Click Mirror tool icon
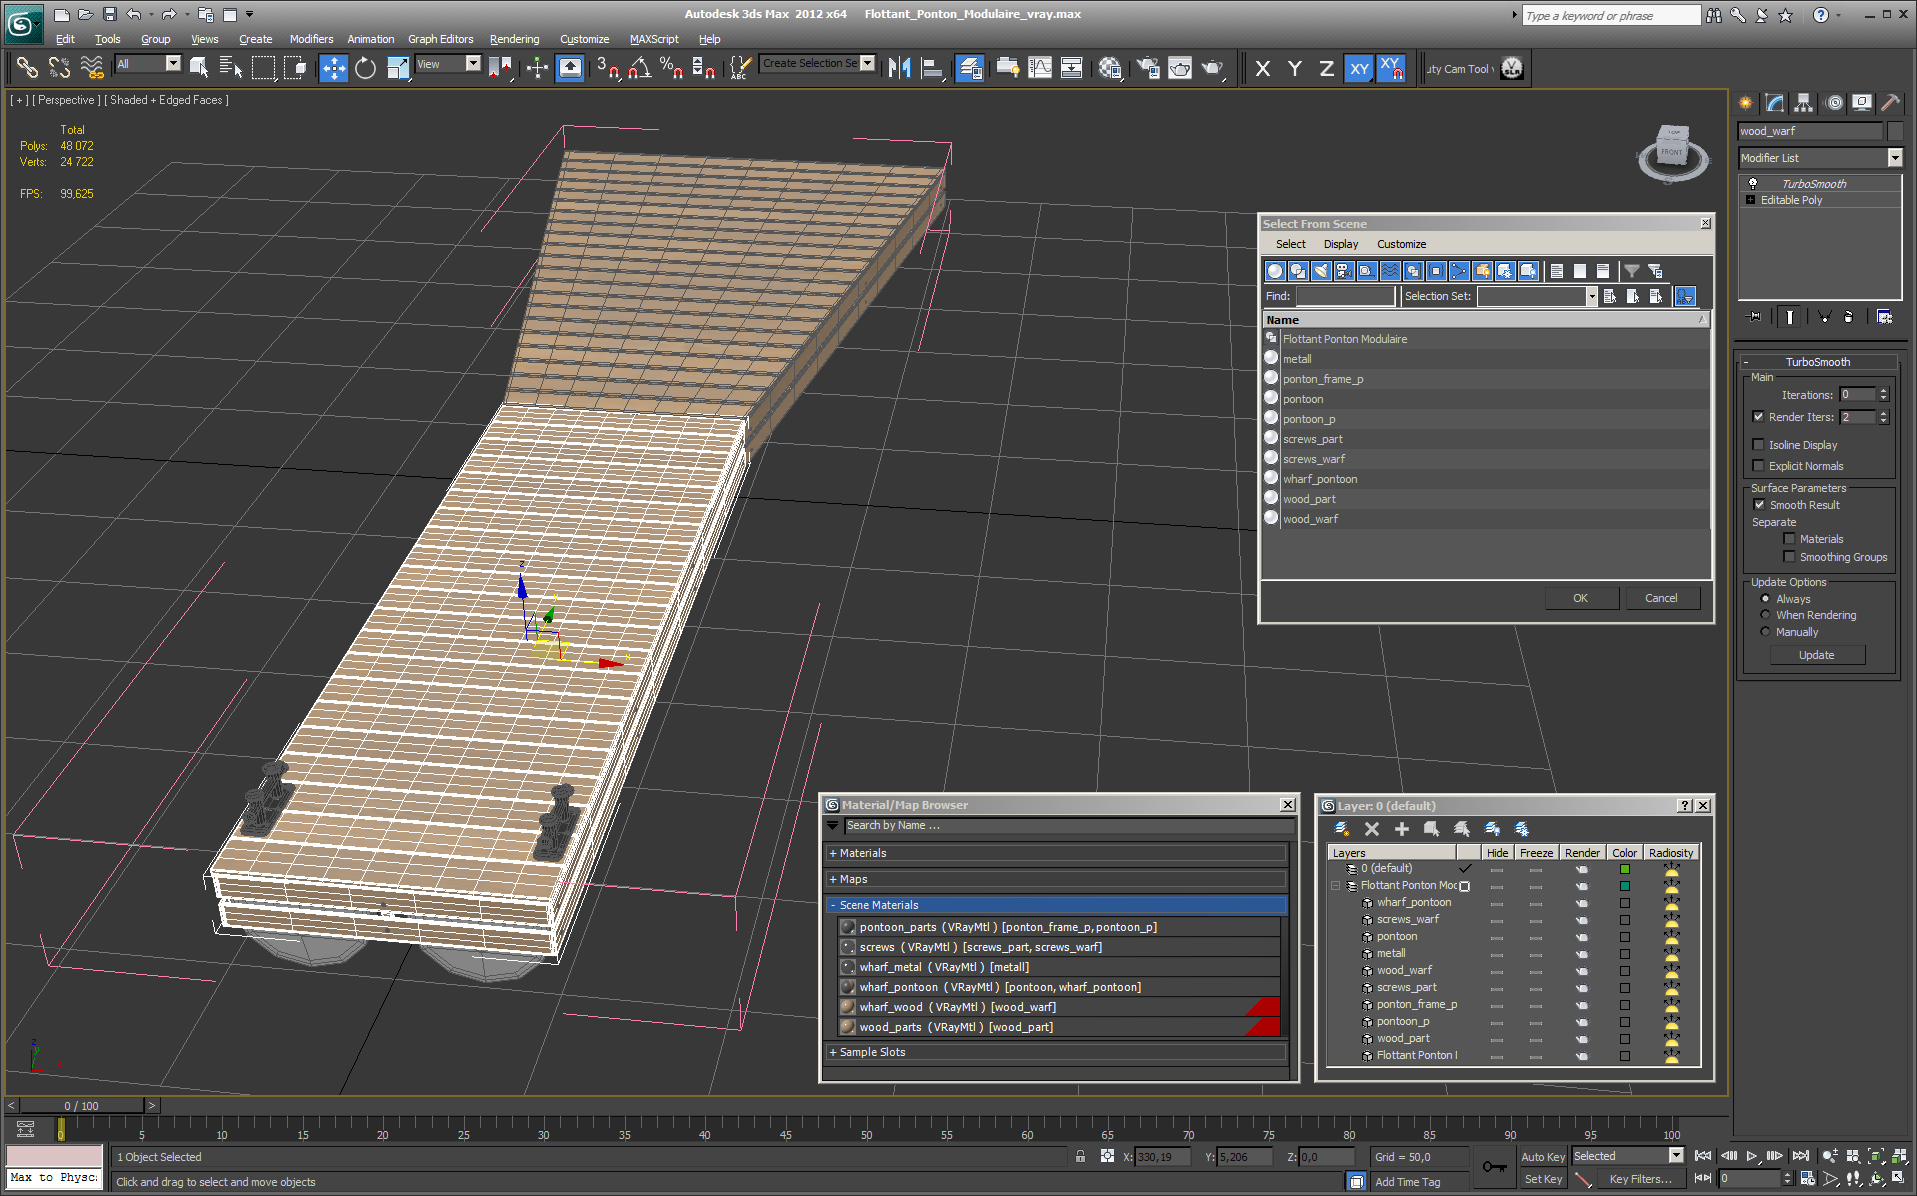 pos(899,68)
